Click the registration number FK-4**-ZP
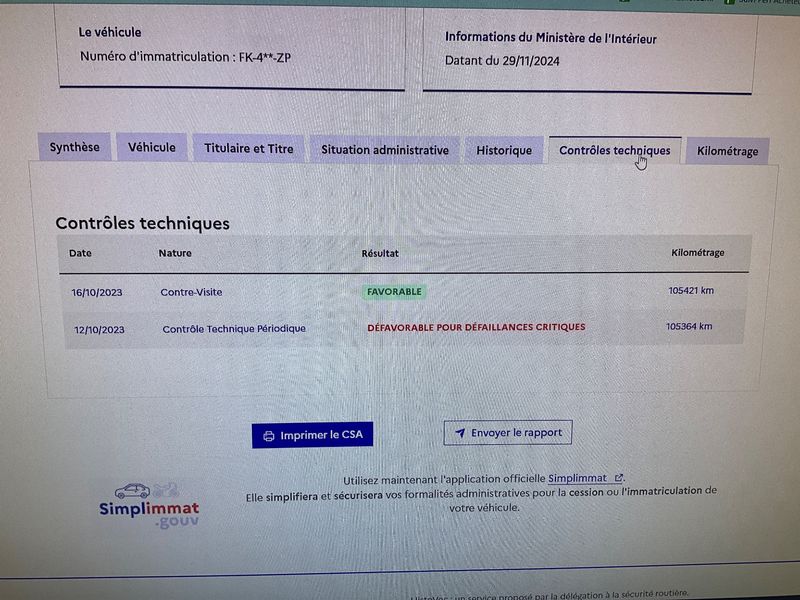The image size is (800, 600). 265,58
